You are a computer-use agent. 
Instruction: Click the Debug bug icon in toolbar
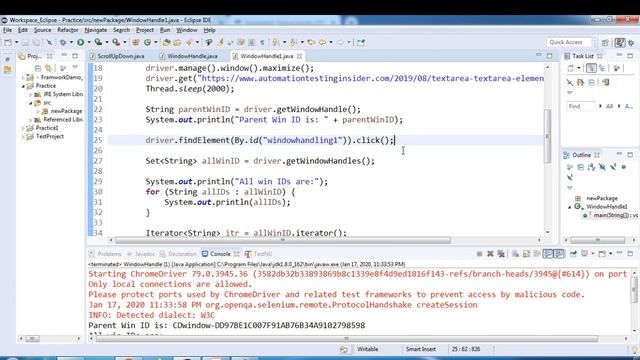tap(63, 42)
